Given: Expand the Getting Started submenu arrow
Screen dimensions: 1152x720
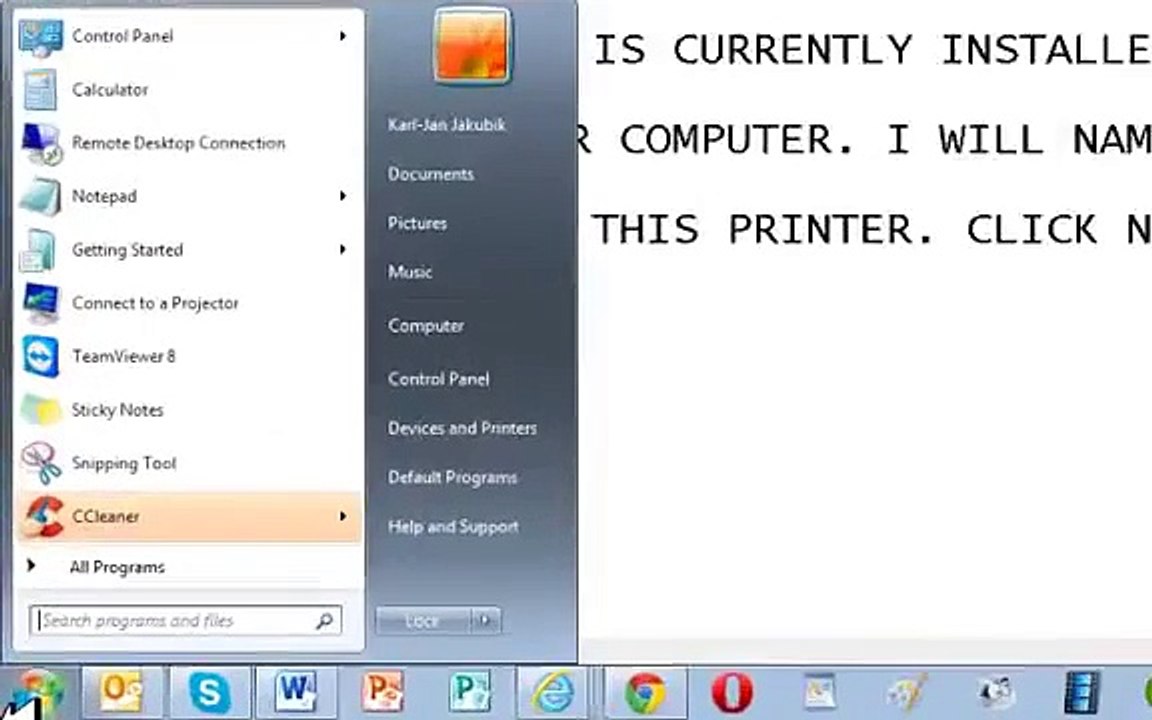Looking at the screenshot, I should coord(342,250).
